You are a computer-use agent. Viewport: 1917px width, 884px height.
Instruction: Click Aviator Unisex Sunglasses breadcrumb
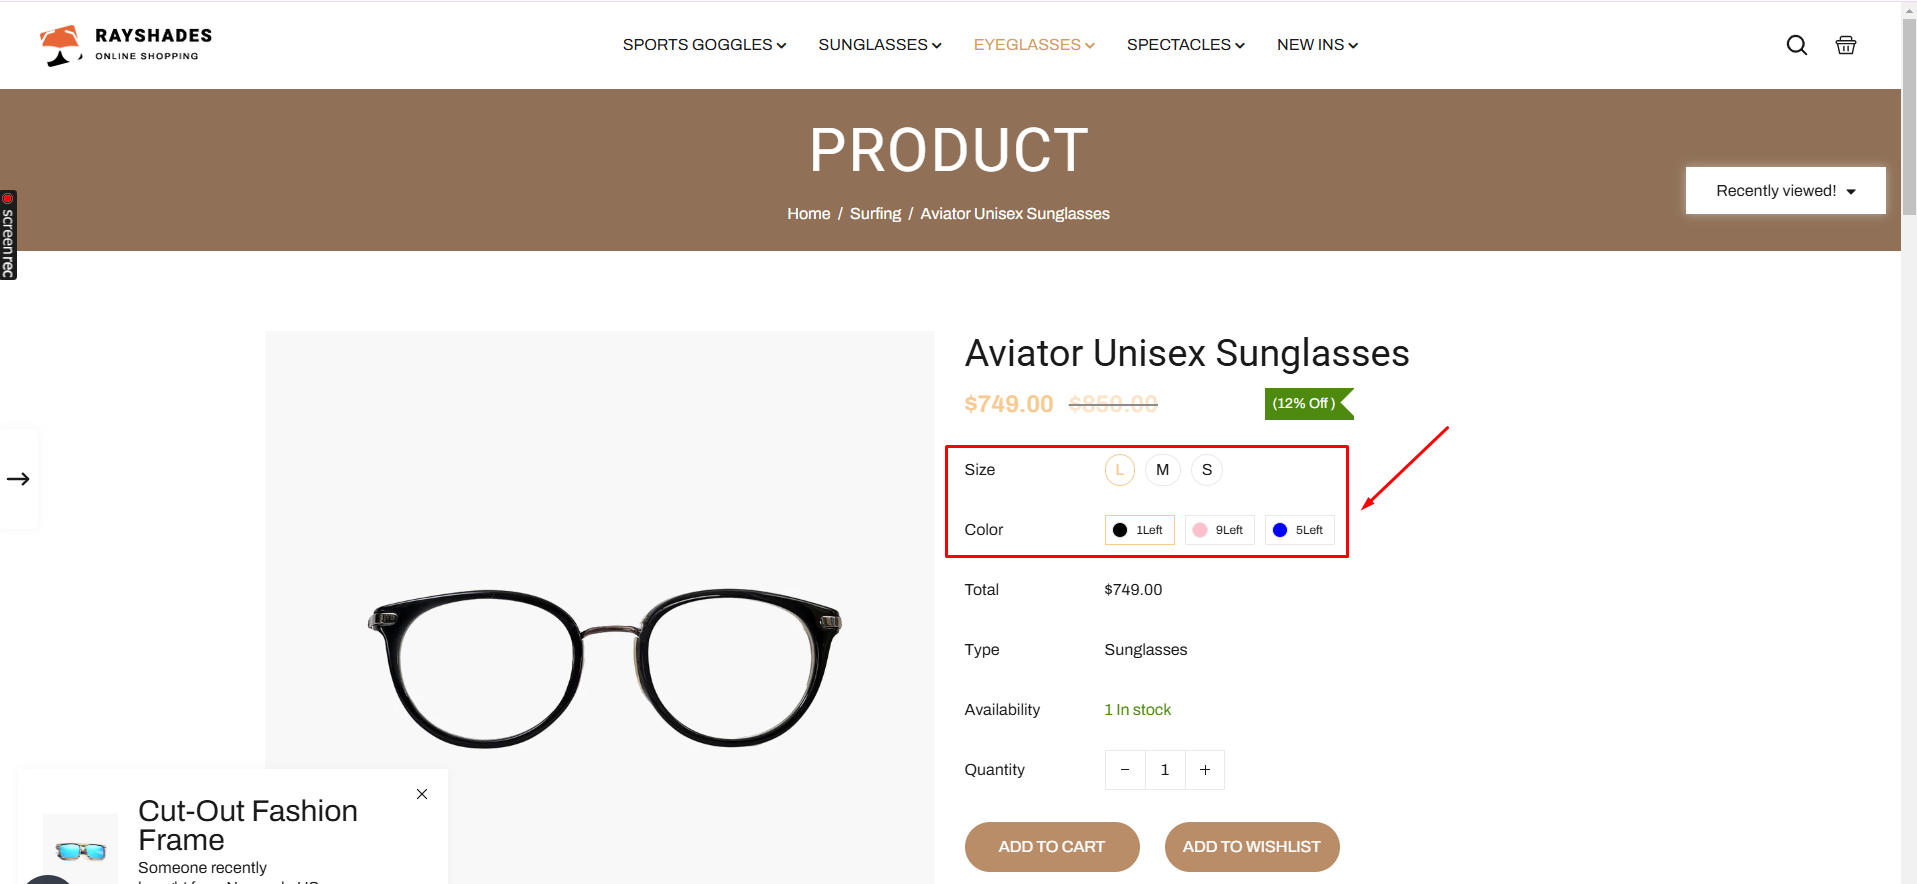1015,214
